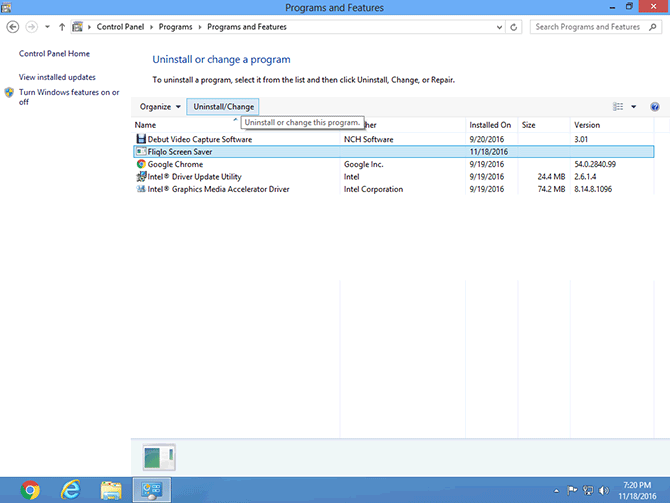
Task: Open the Organize menu
Action: 160,106
